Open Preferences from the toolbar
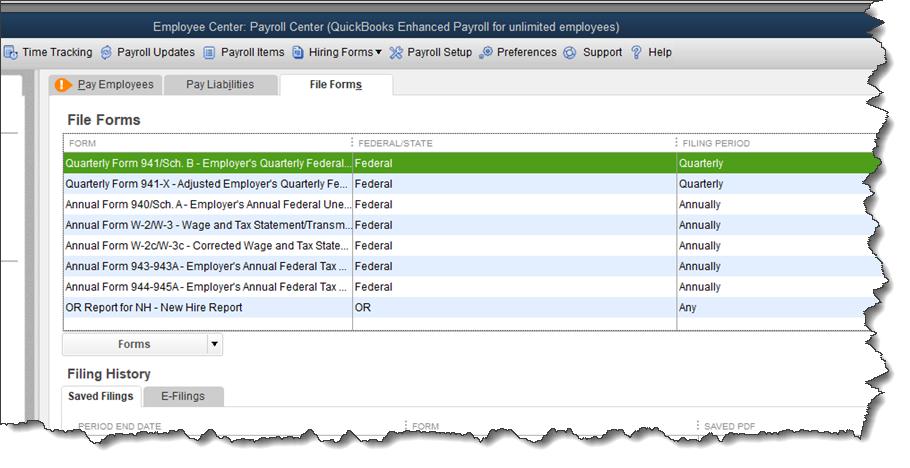The height and width of the screenshot is (468, 910). click(x=526, y=52)
